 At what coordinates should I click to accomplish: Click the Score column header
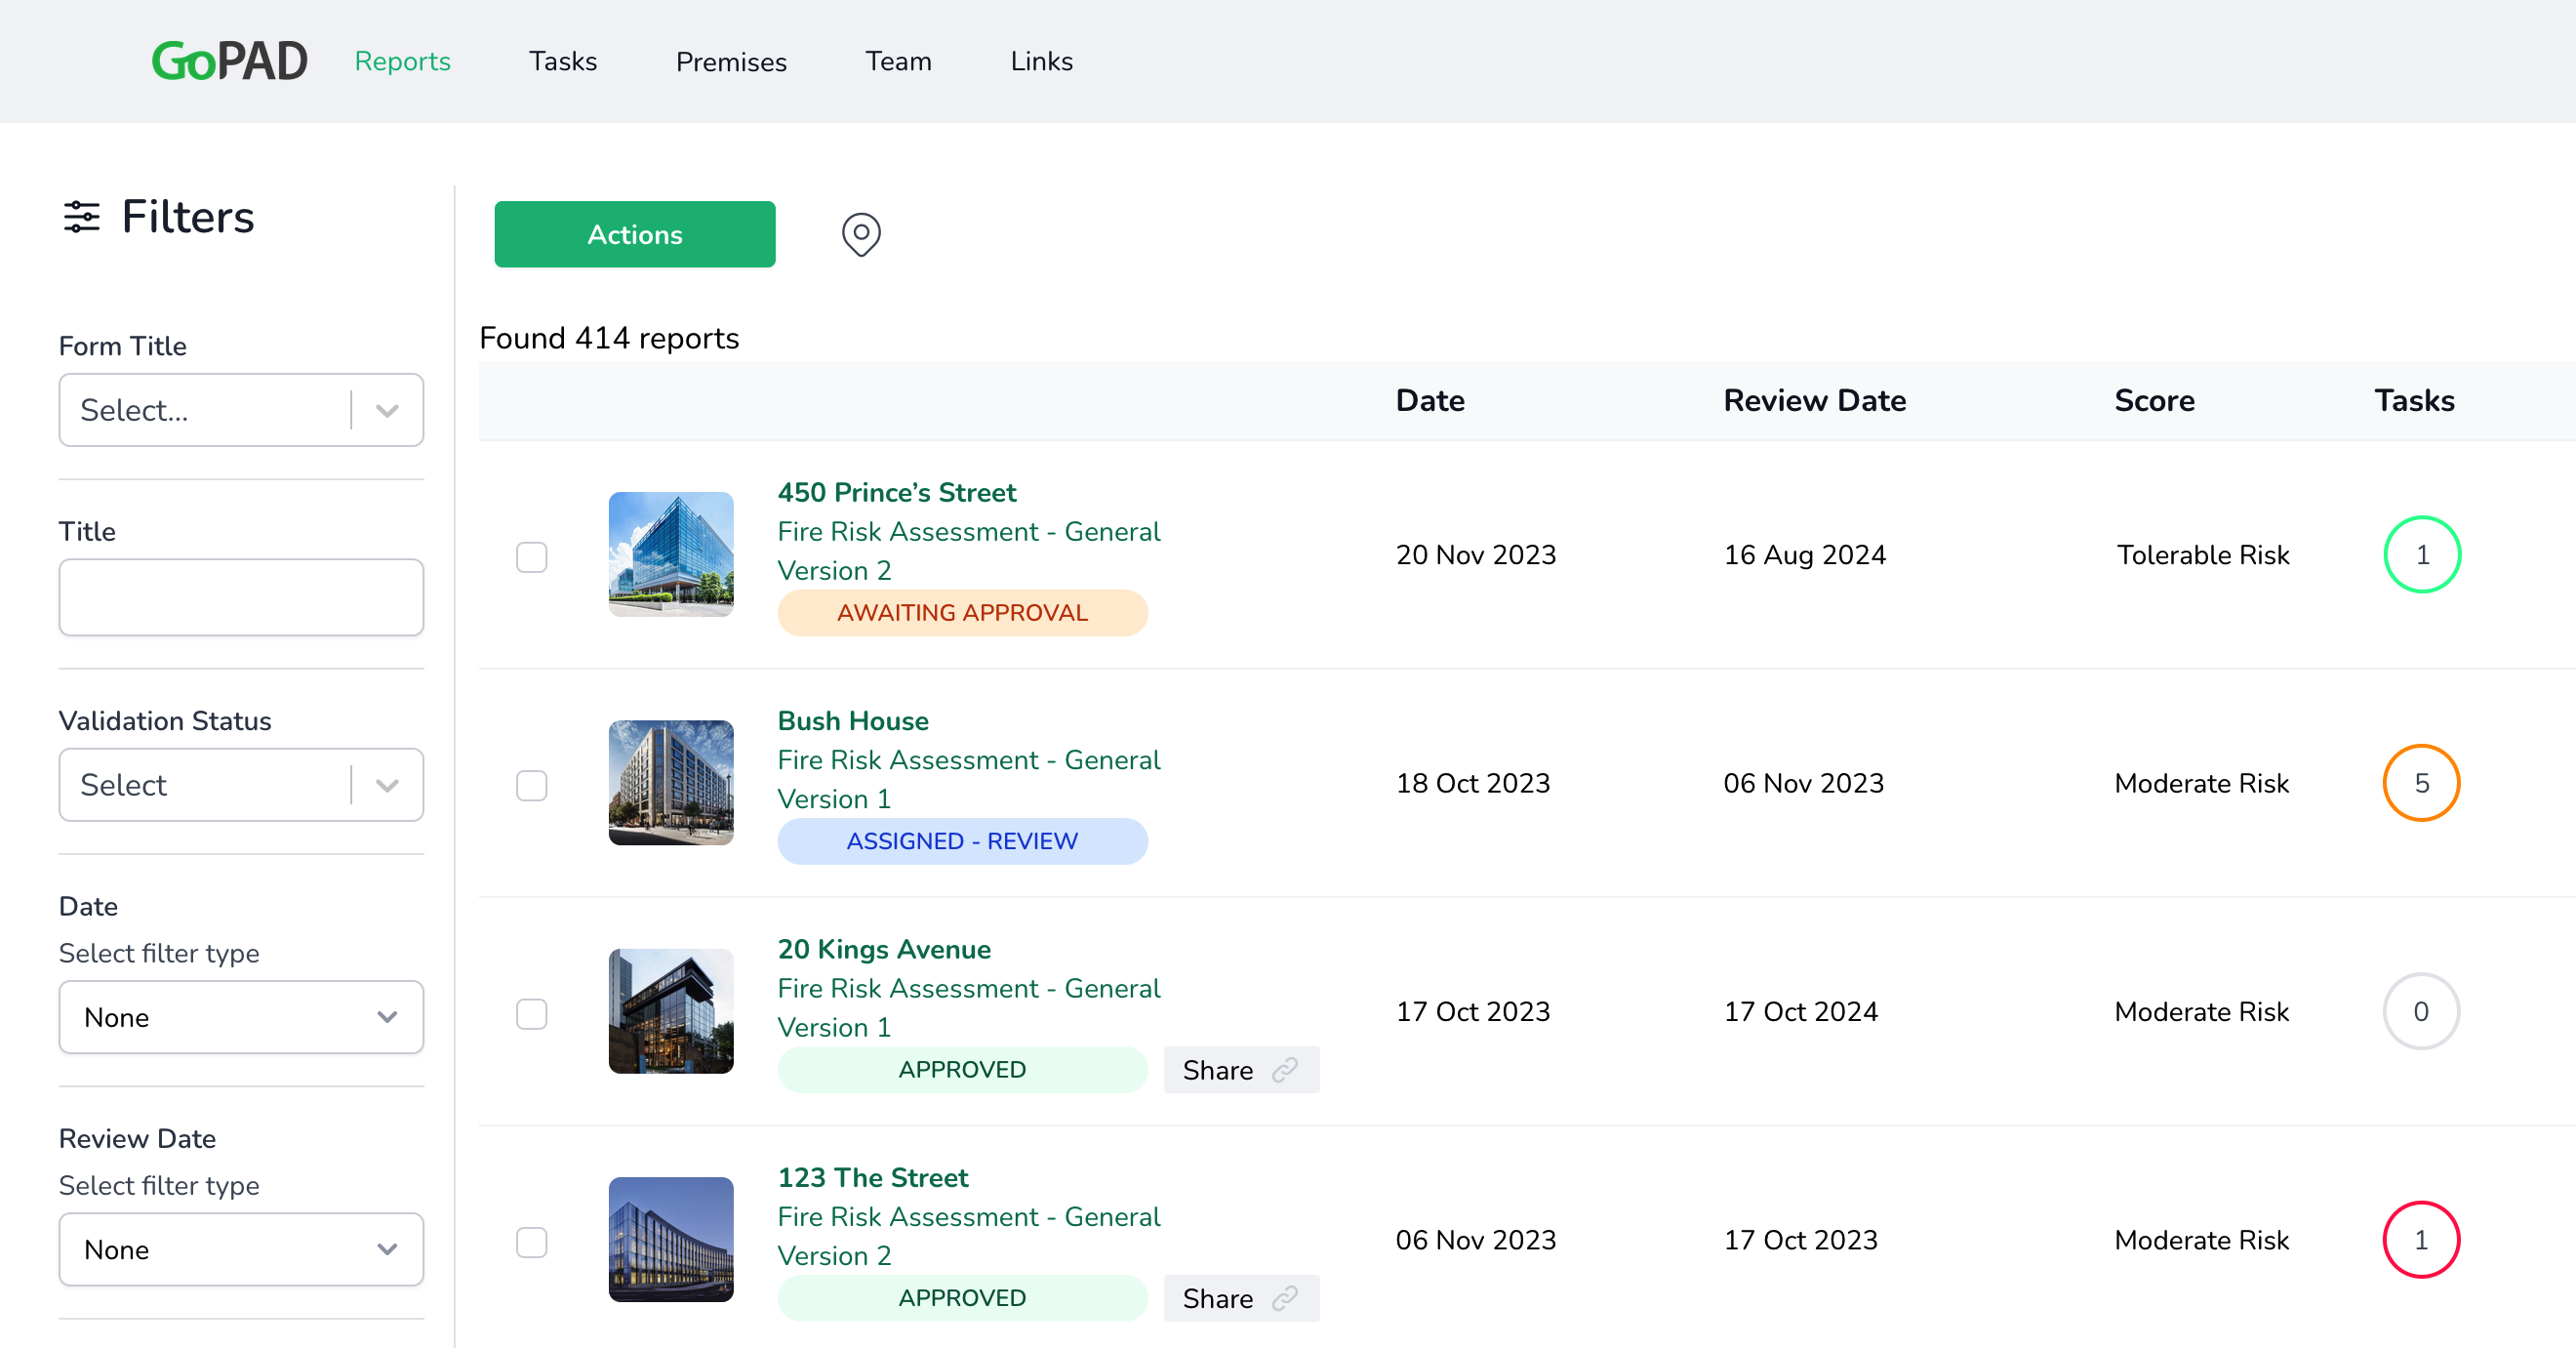point(2154,400)
